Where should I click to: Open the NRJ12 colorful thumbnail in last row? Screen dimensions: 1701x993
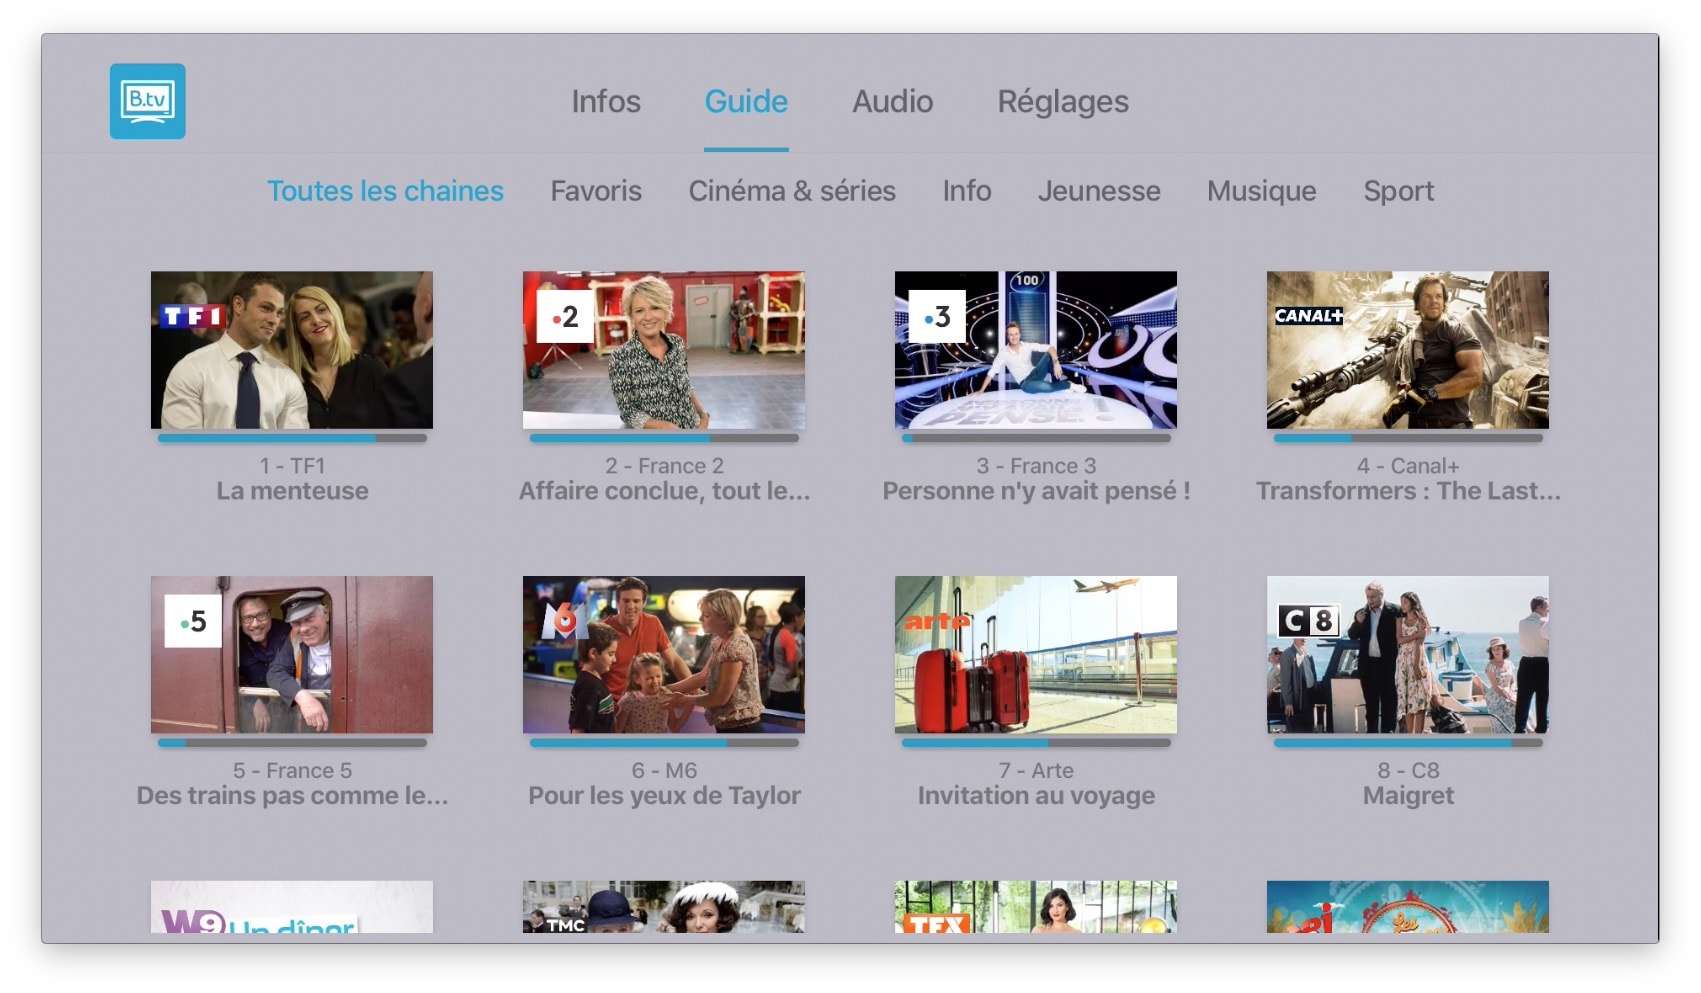[1408, 907]
